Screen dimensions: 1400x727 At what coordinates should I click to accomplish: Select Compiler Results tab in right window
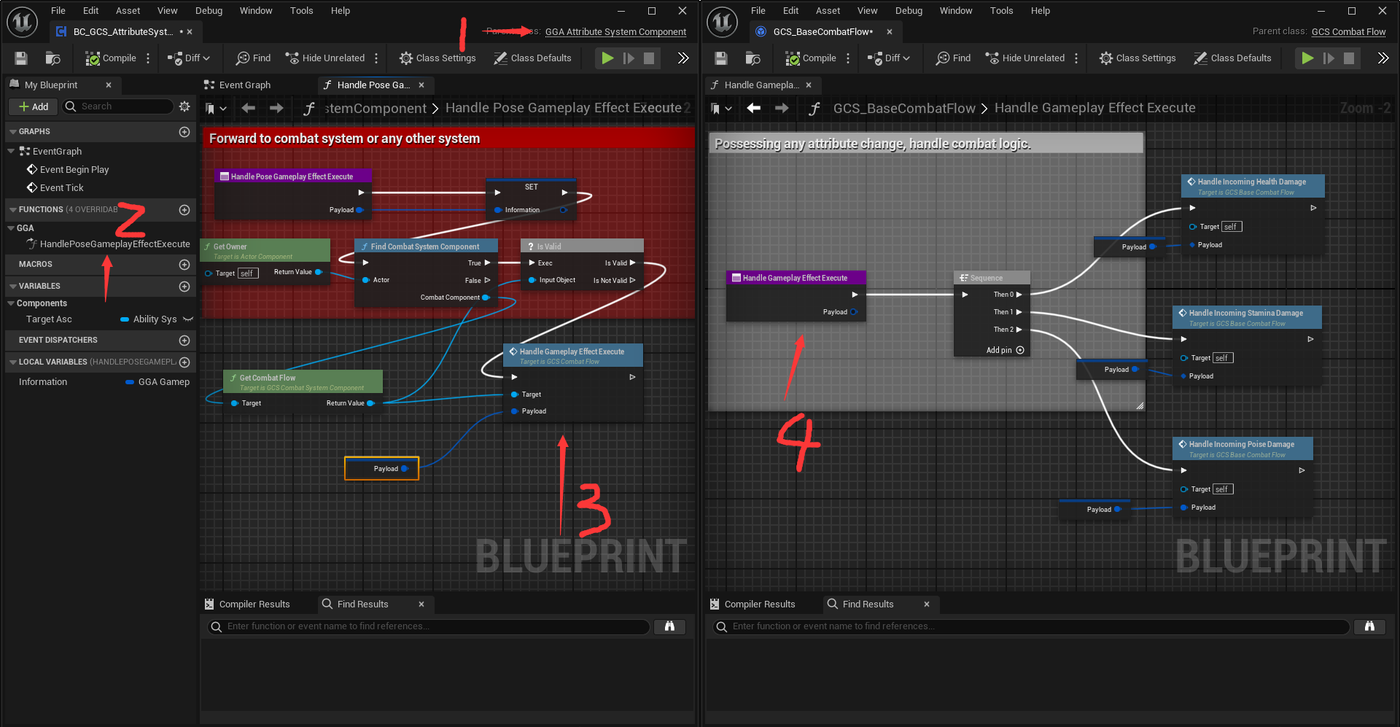753,604
